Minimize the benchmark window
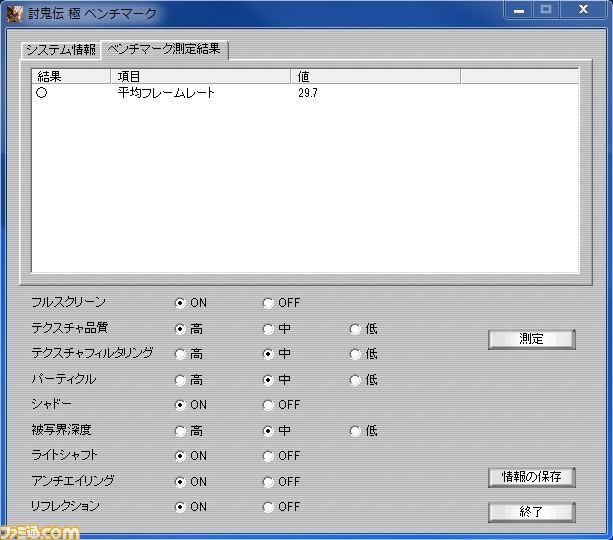The height and width of the screenshot is (540, 613). click(x=519, y=10)
